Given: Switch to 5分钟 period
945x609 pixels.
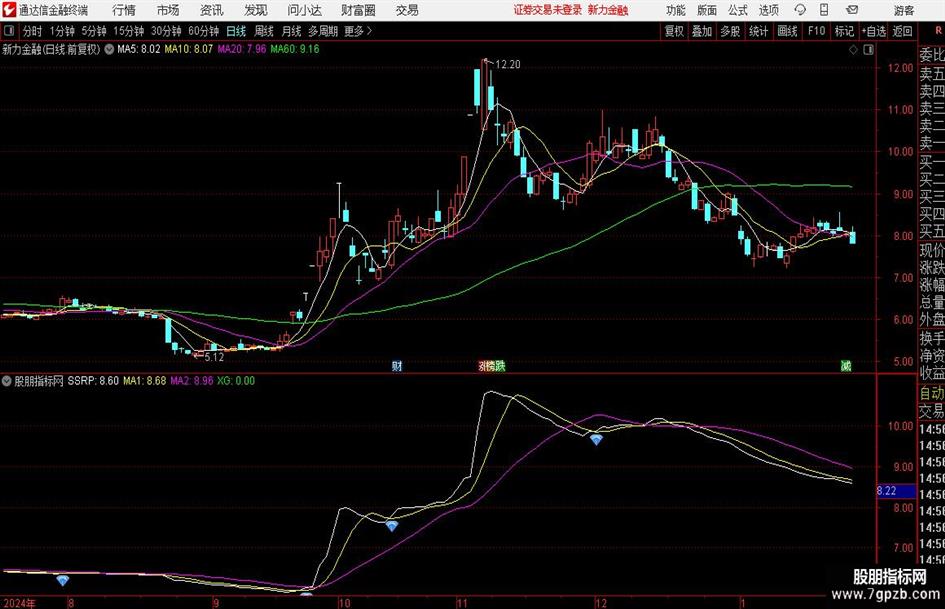Looking at the screenshot, I should pos(94,31).
